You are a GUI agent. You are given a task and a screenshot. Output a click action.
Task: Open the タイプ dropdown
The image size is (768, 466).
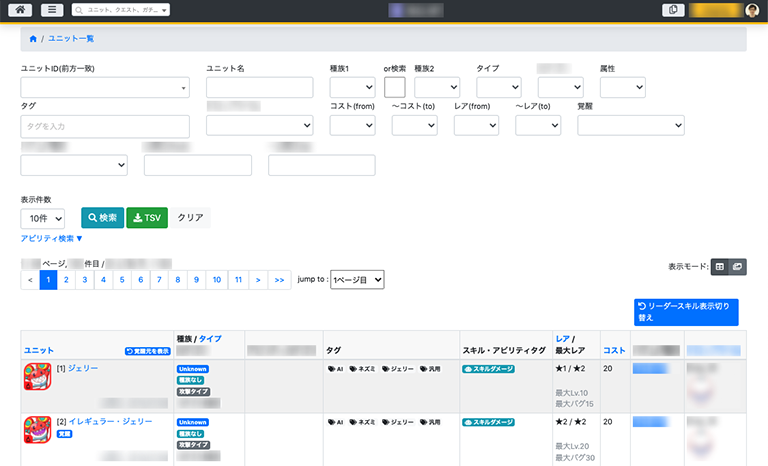pyautogui.click(x=499, y=87)
